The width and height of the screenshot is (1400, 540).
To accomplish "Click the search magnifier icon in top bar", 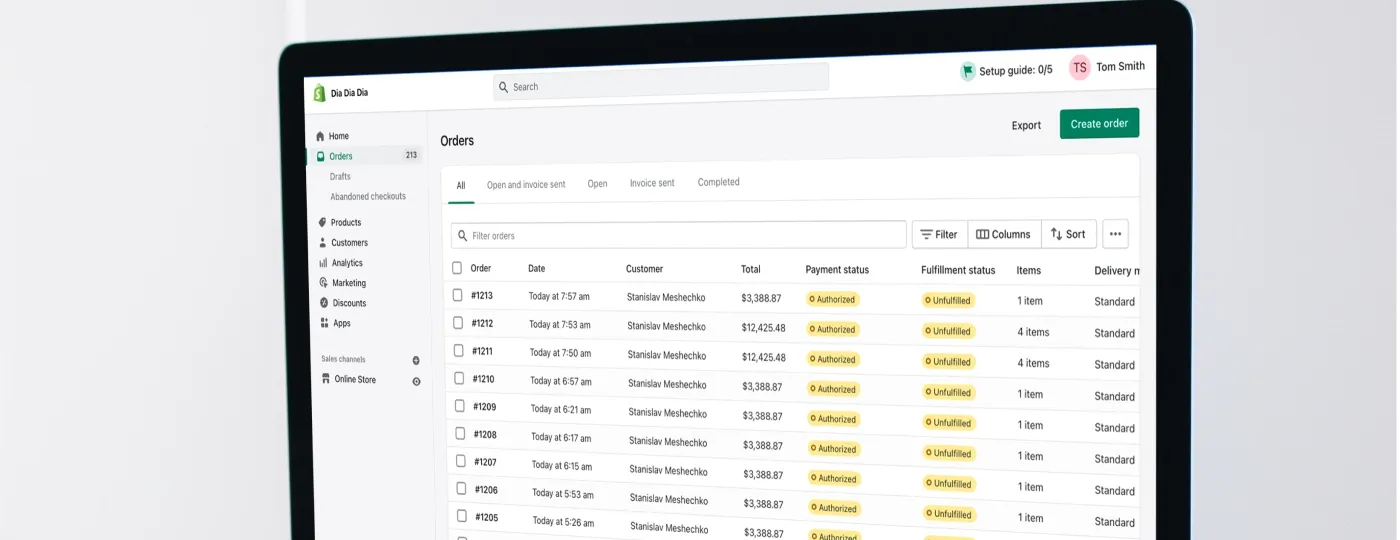I will 504,87.
